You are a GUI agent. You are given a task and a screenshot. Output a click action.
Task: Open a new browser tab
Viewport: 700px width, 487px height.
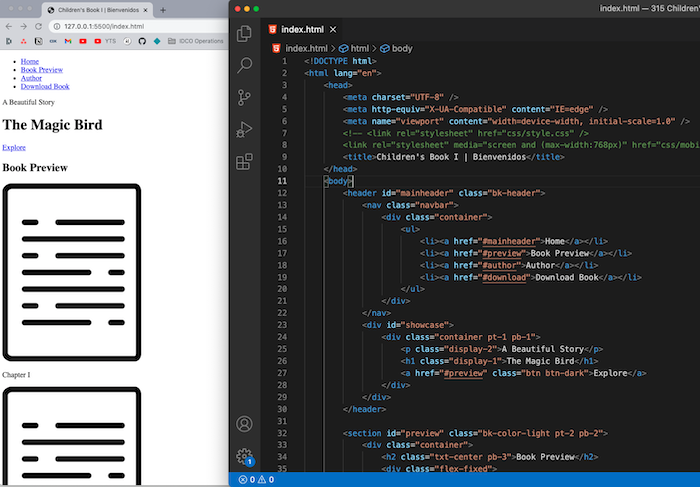163,10
